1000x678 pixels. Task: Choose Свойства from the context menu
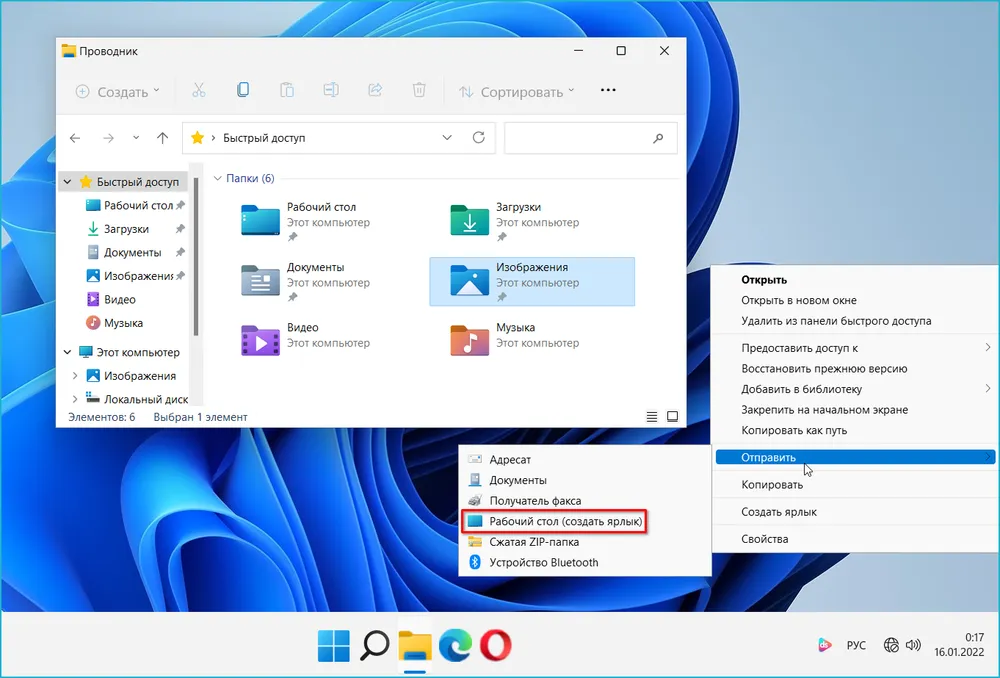(764, 539)
